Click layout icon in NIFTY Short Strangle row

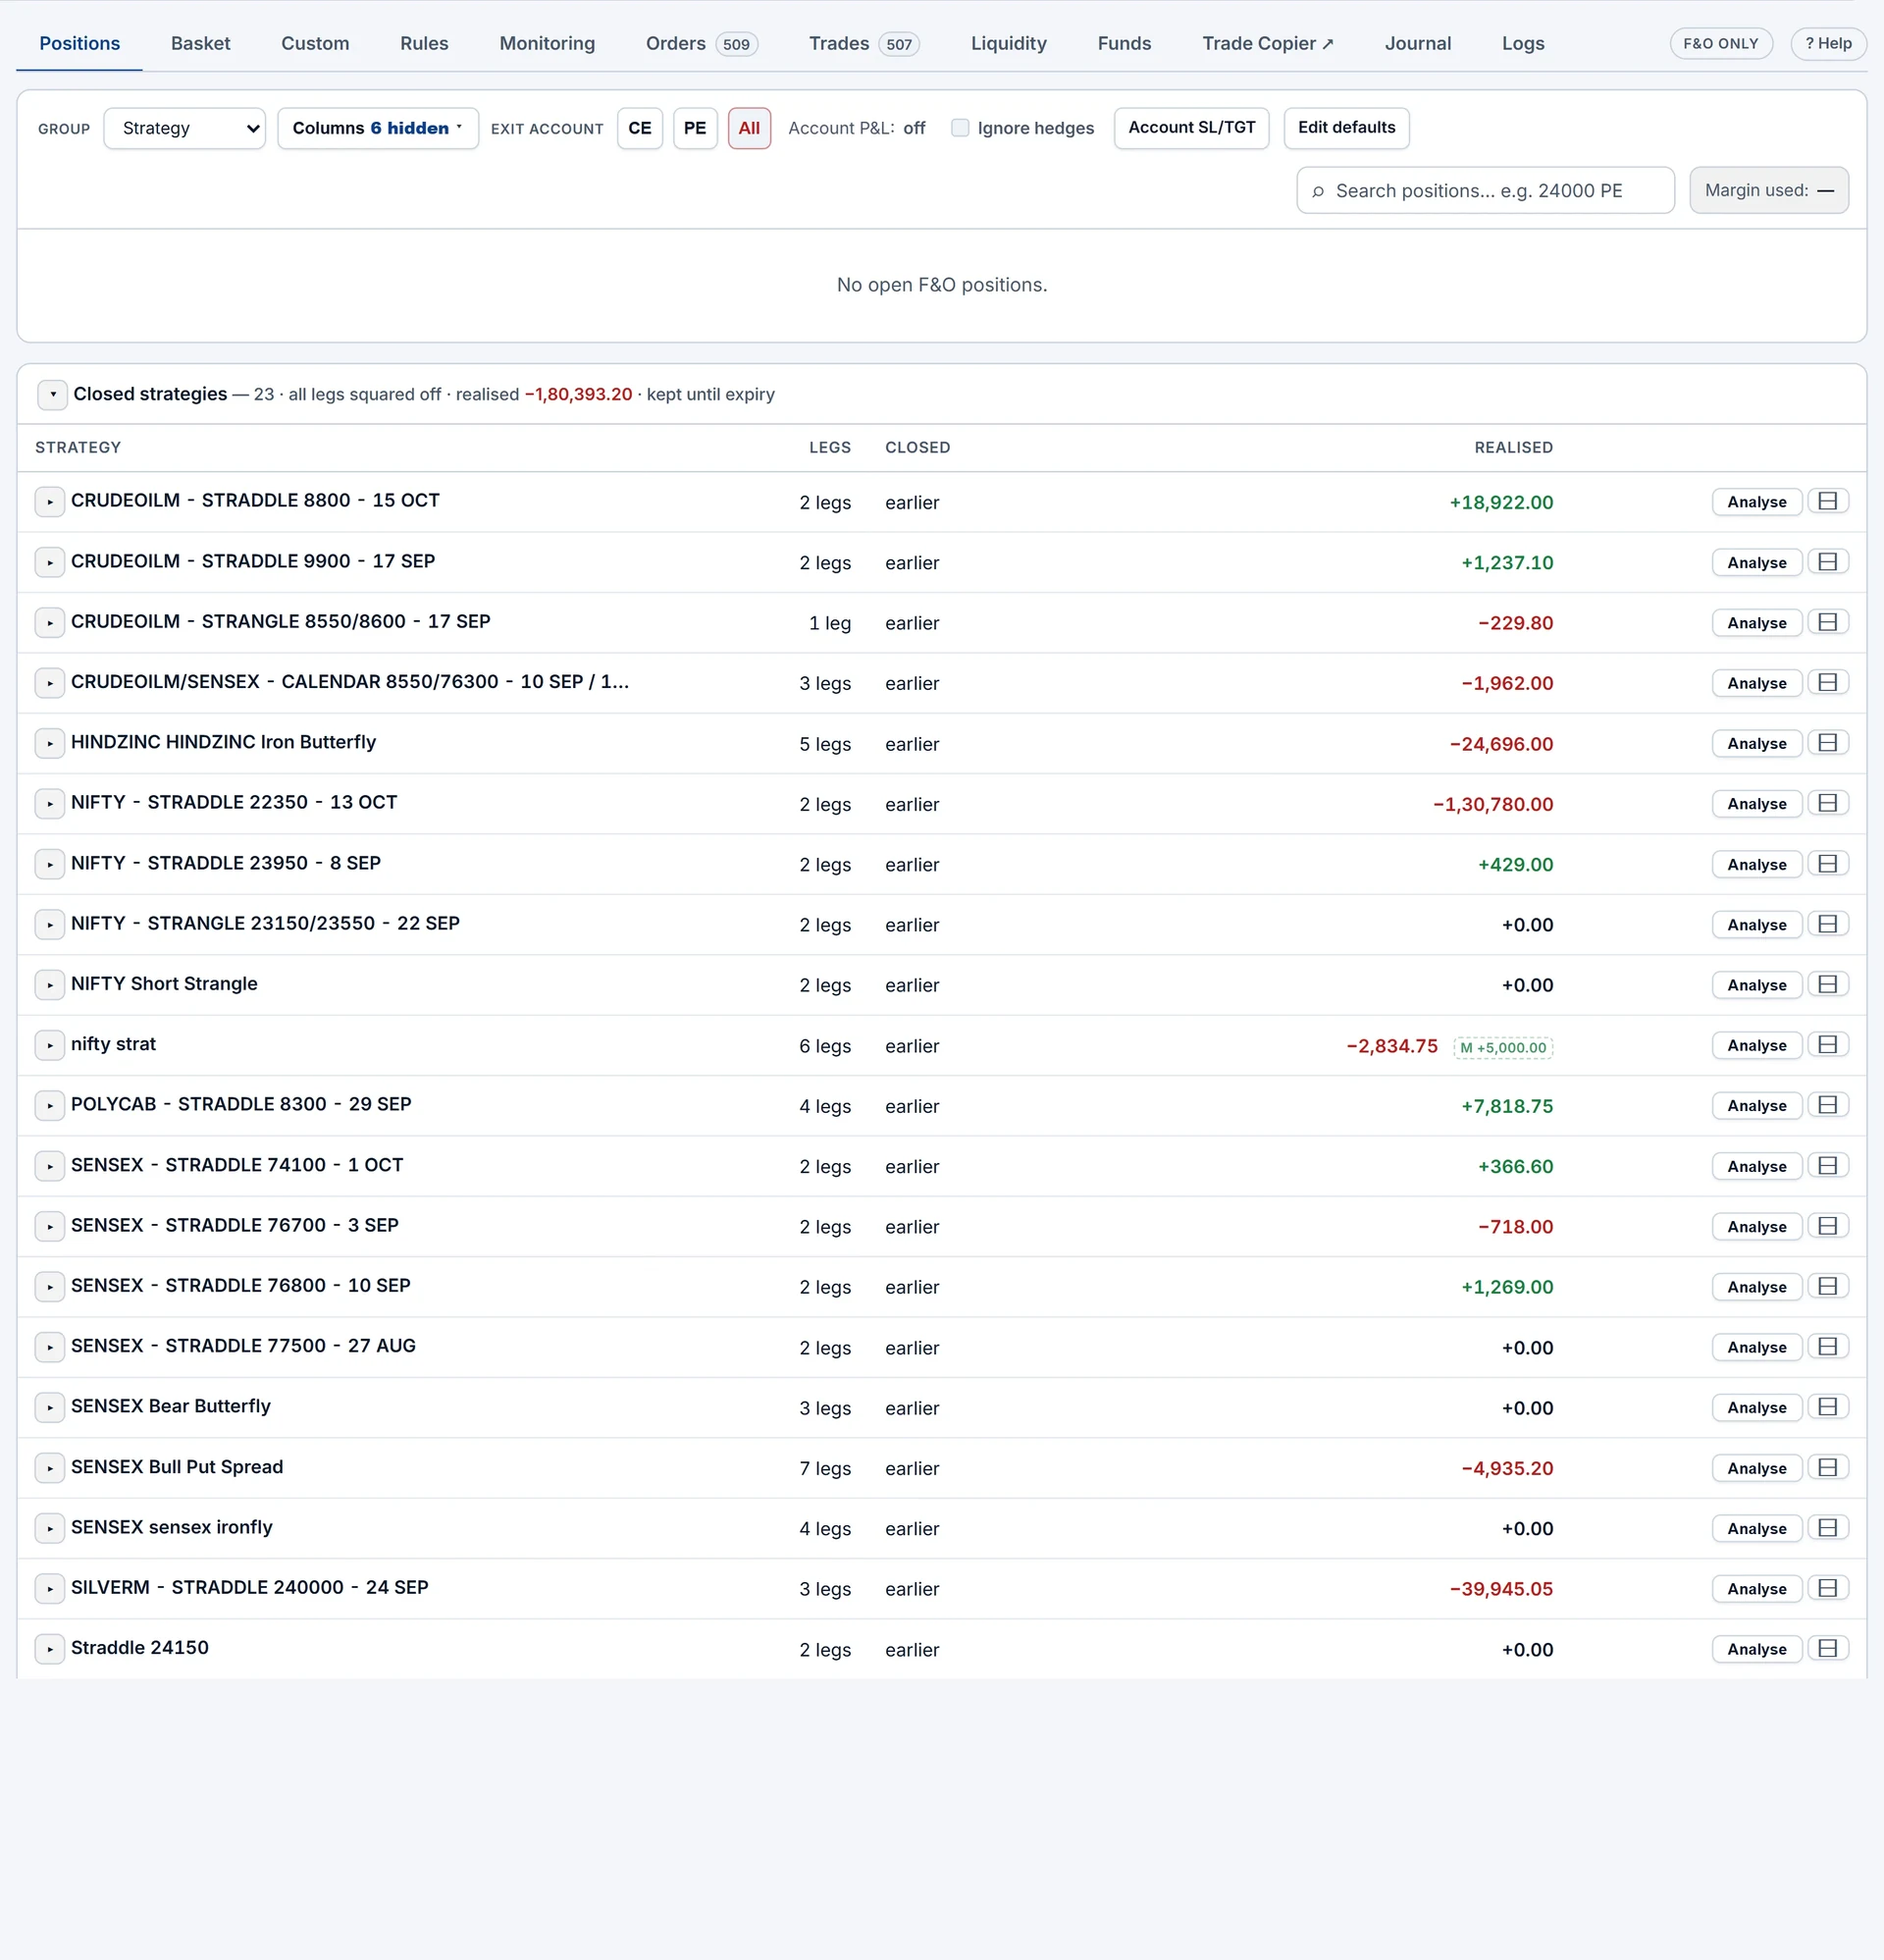click(1827, 984)
